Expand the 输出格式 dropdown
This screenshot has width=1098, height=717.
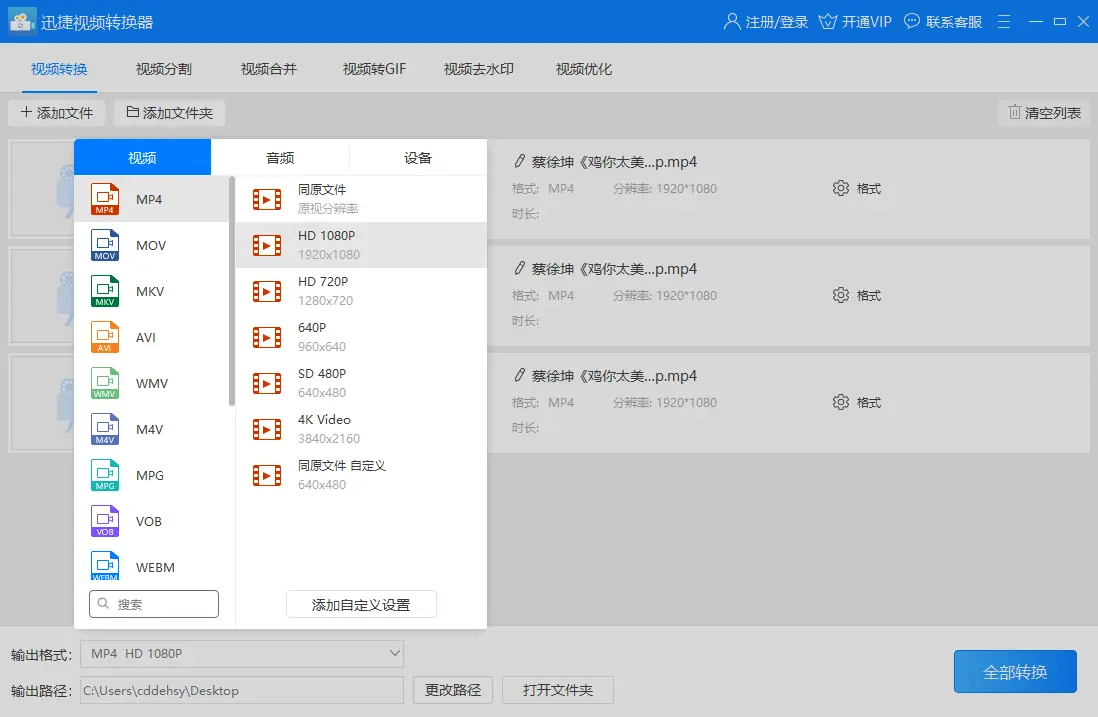click(x=395, y=653)
